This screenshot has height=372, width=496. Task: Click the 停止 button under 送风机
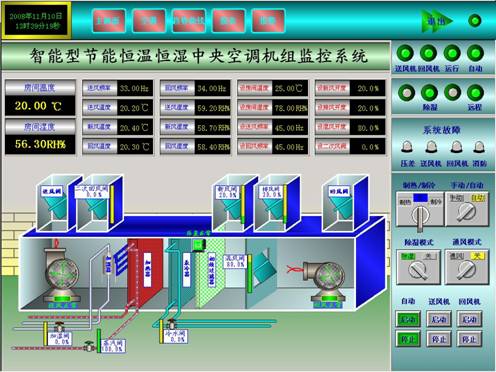tap(439, 339)
